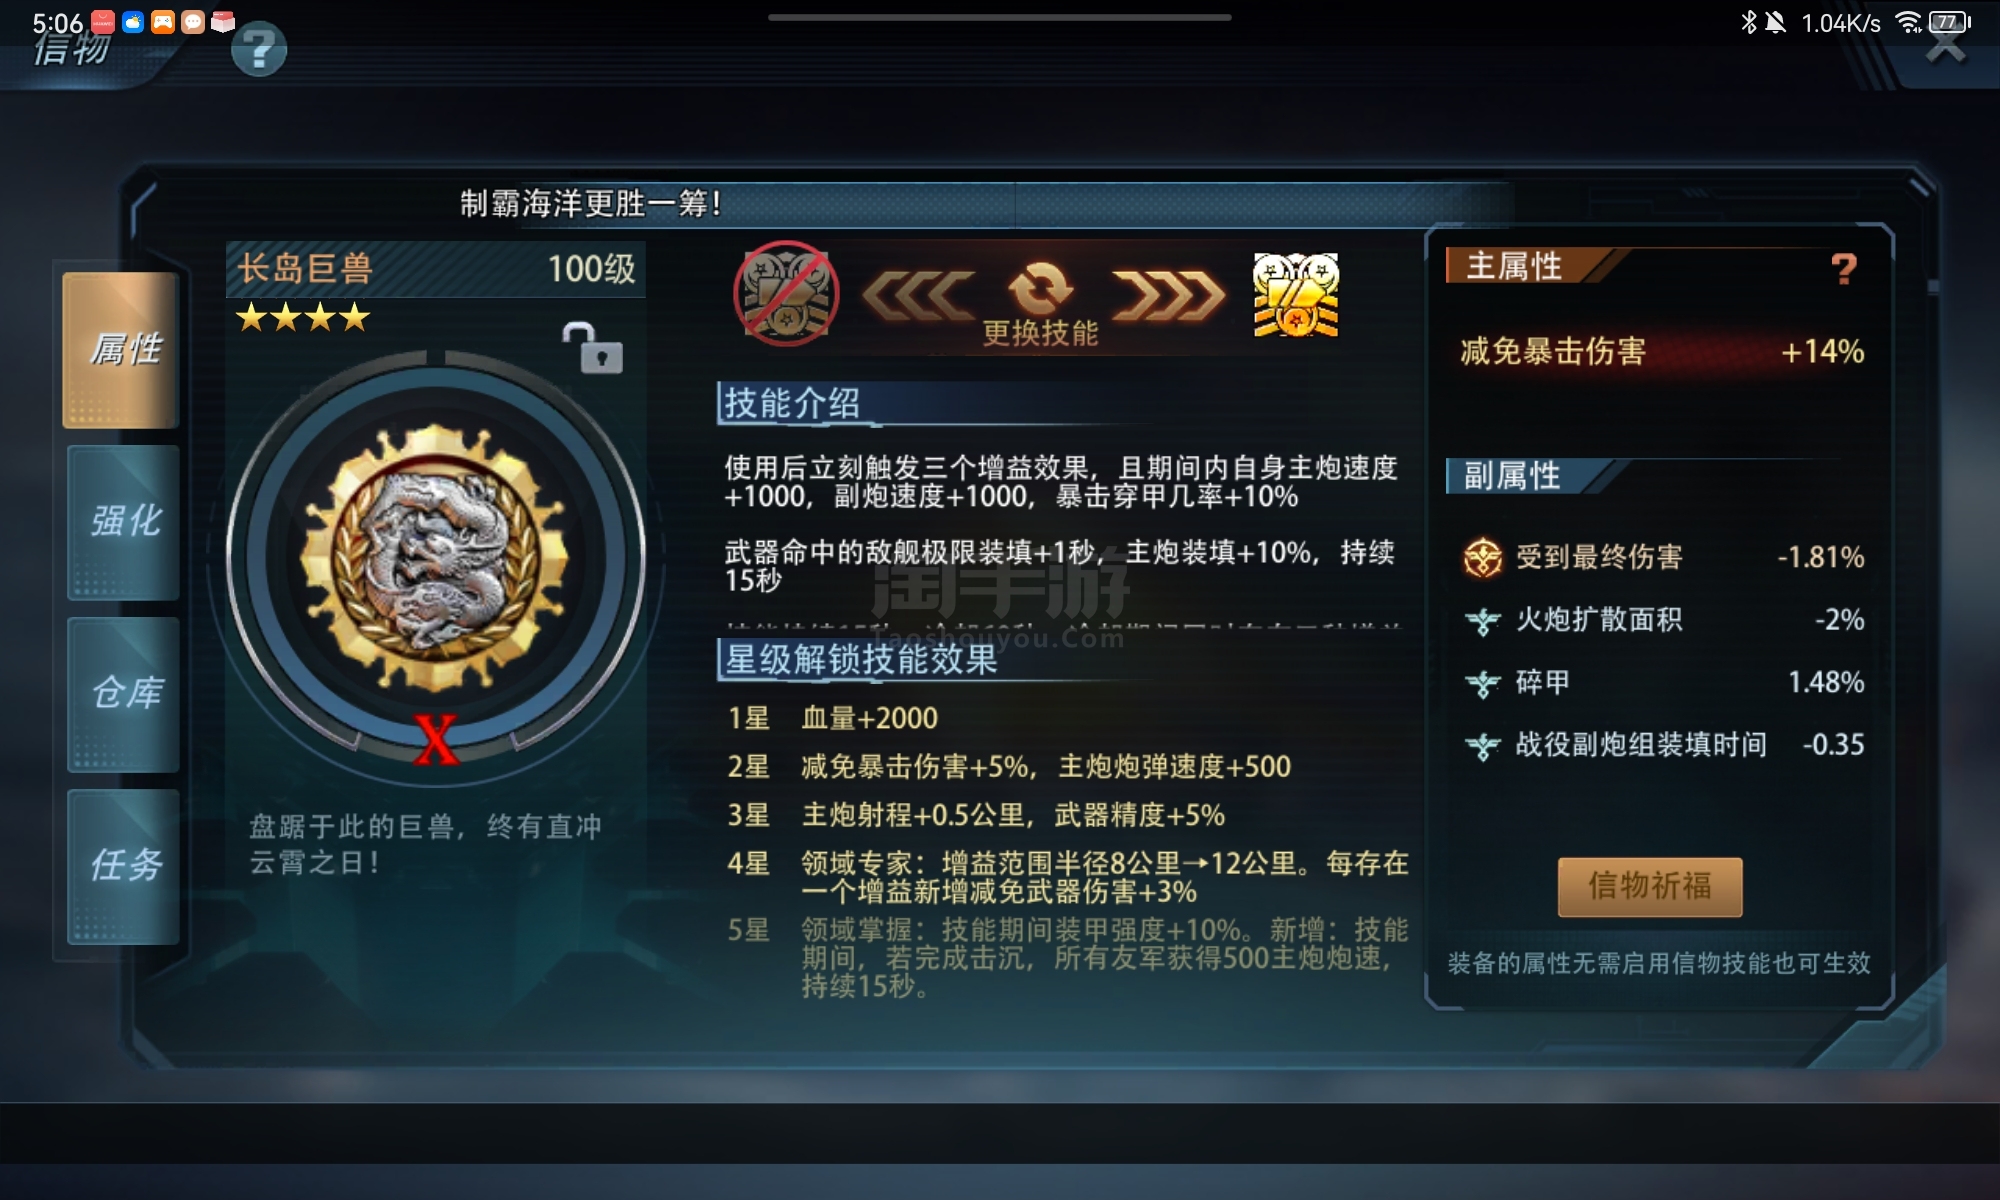Viewport: 2000px width, 1200px height.
Task: Click the 信物祈福 button
Action: pos(1650,886)
